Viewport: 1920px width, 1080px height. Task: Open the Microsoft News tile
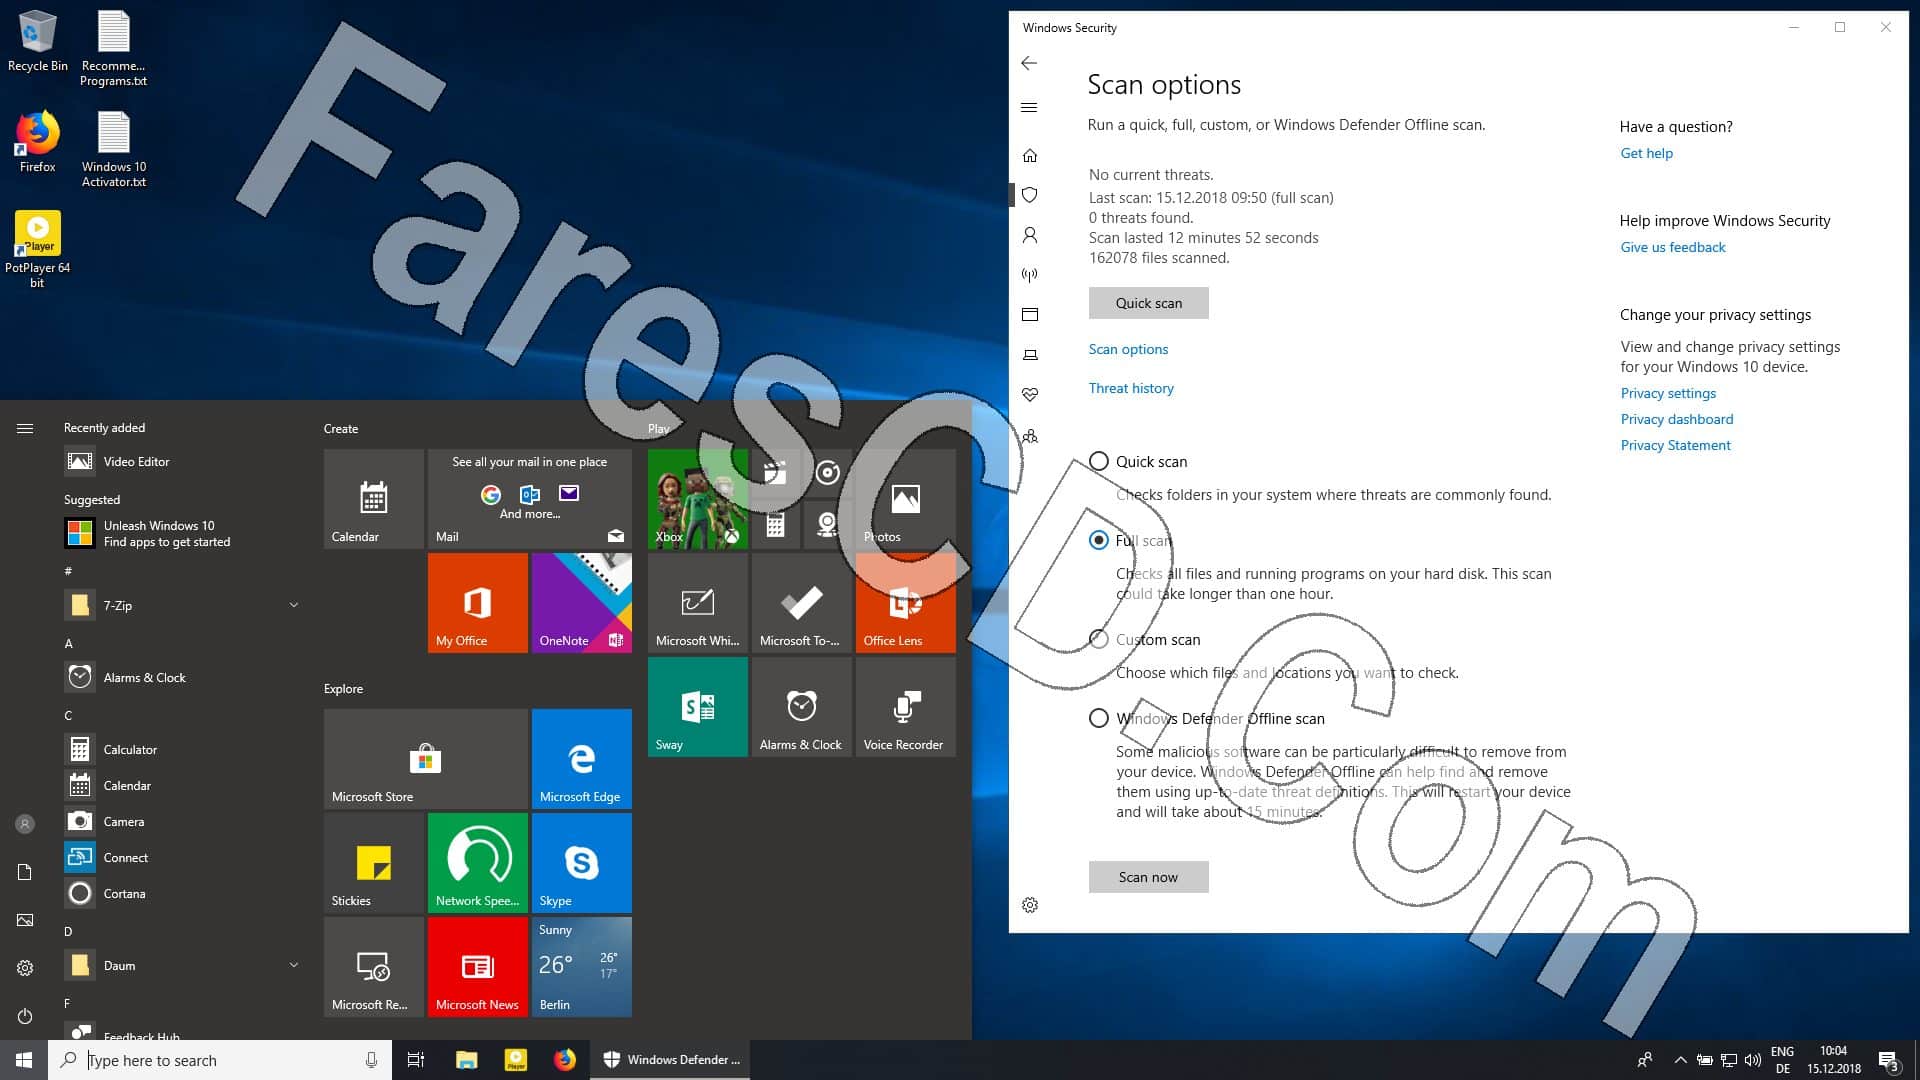(x=478, y=967)
